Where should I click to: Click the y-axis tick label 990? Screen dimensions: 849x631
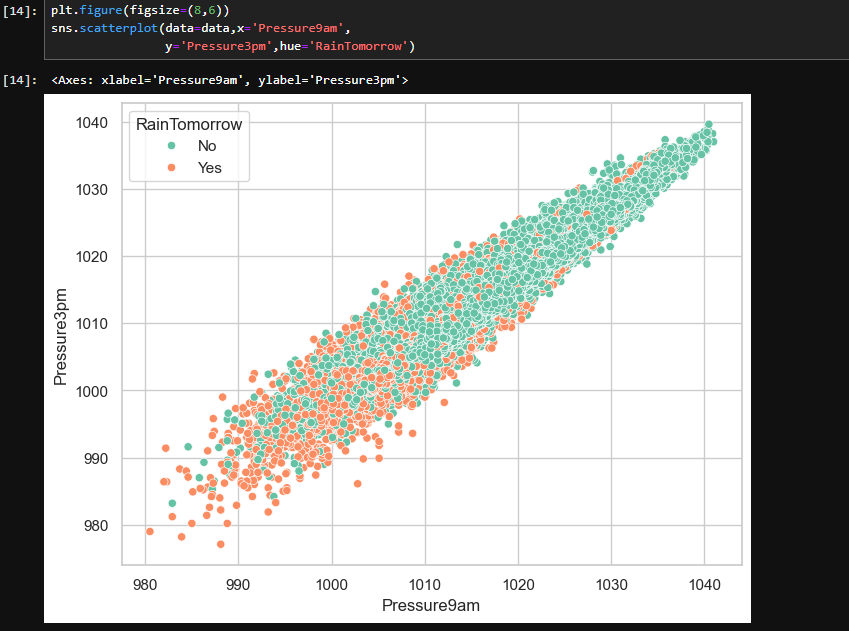click(x=96, y=459)
